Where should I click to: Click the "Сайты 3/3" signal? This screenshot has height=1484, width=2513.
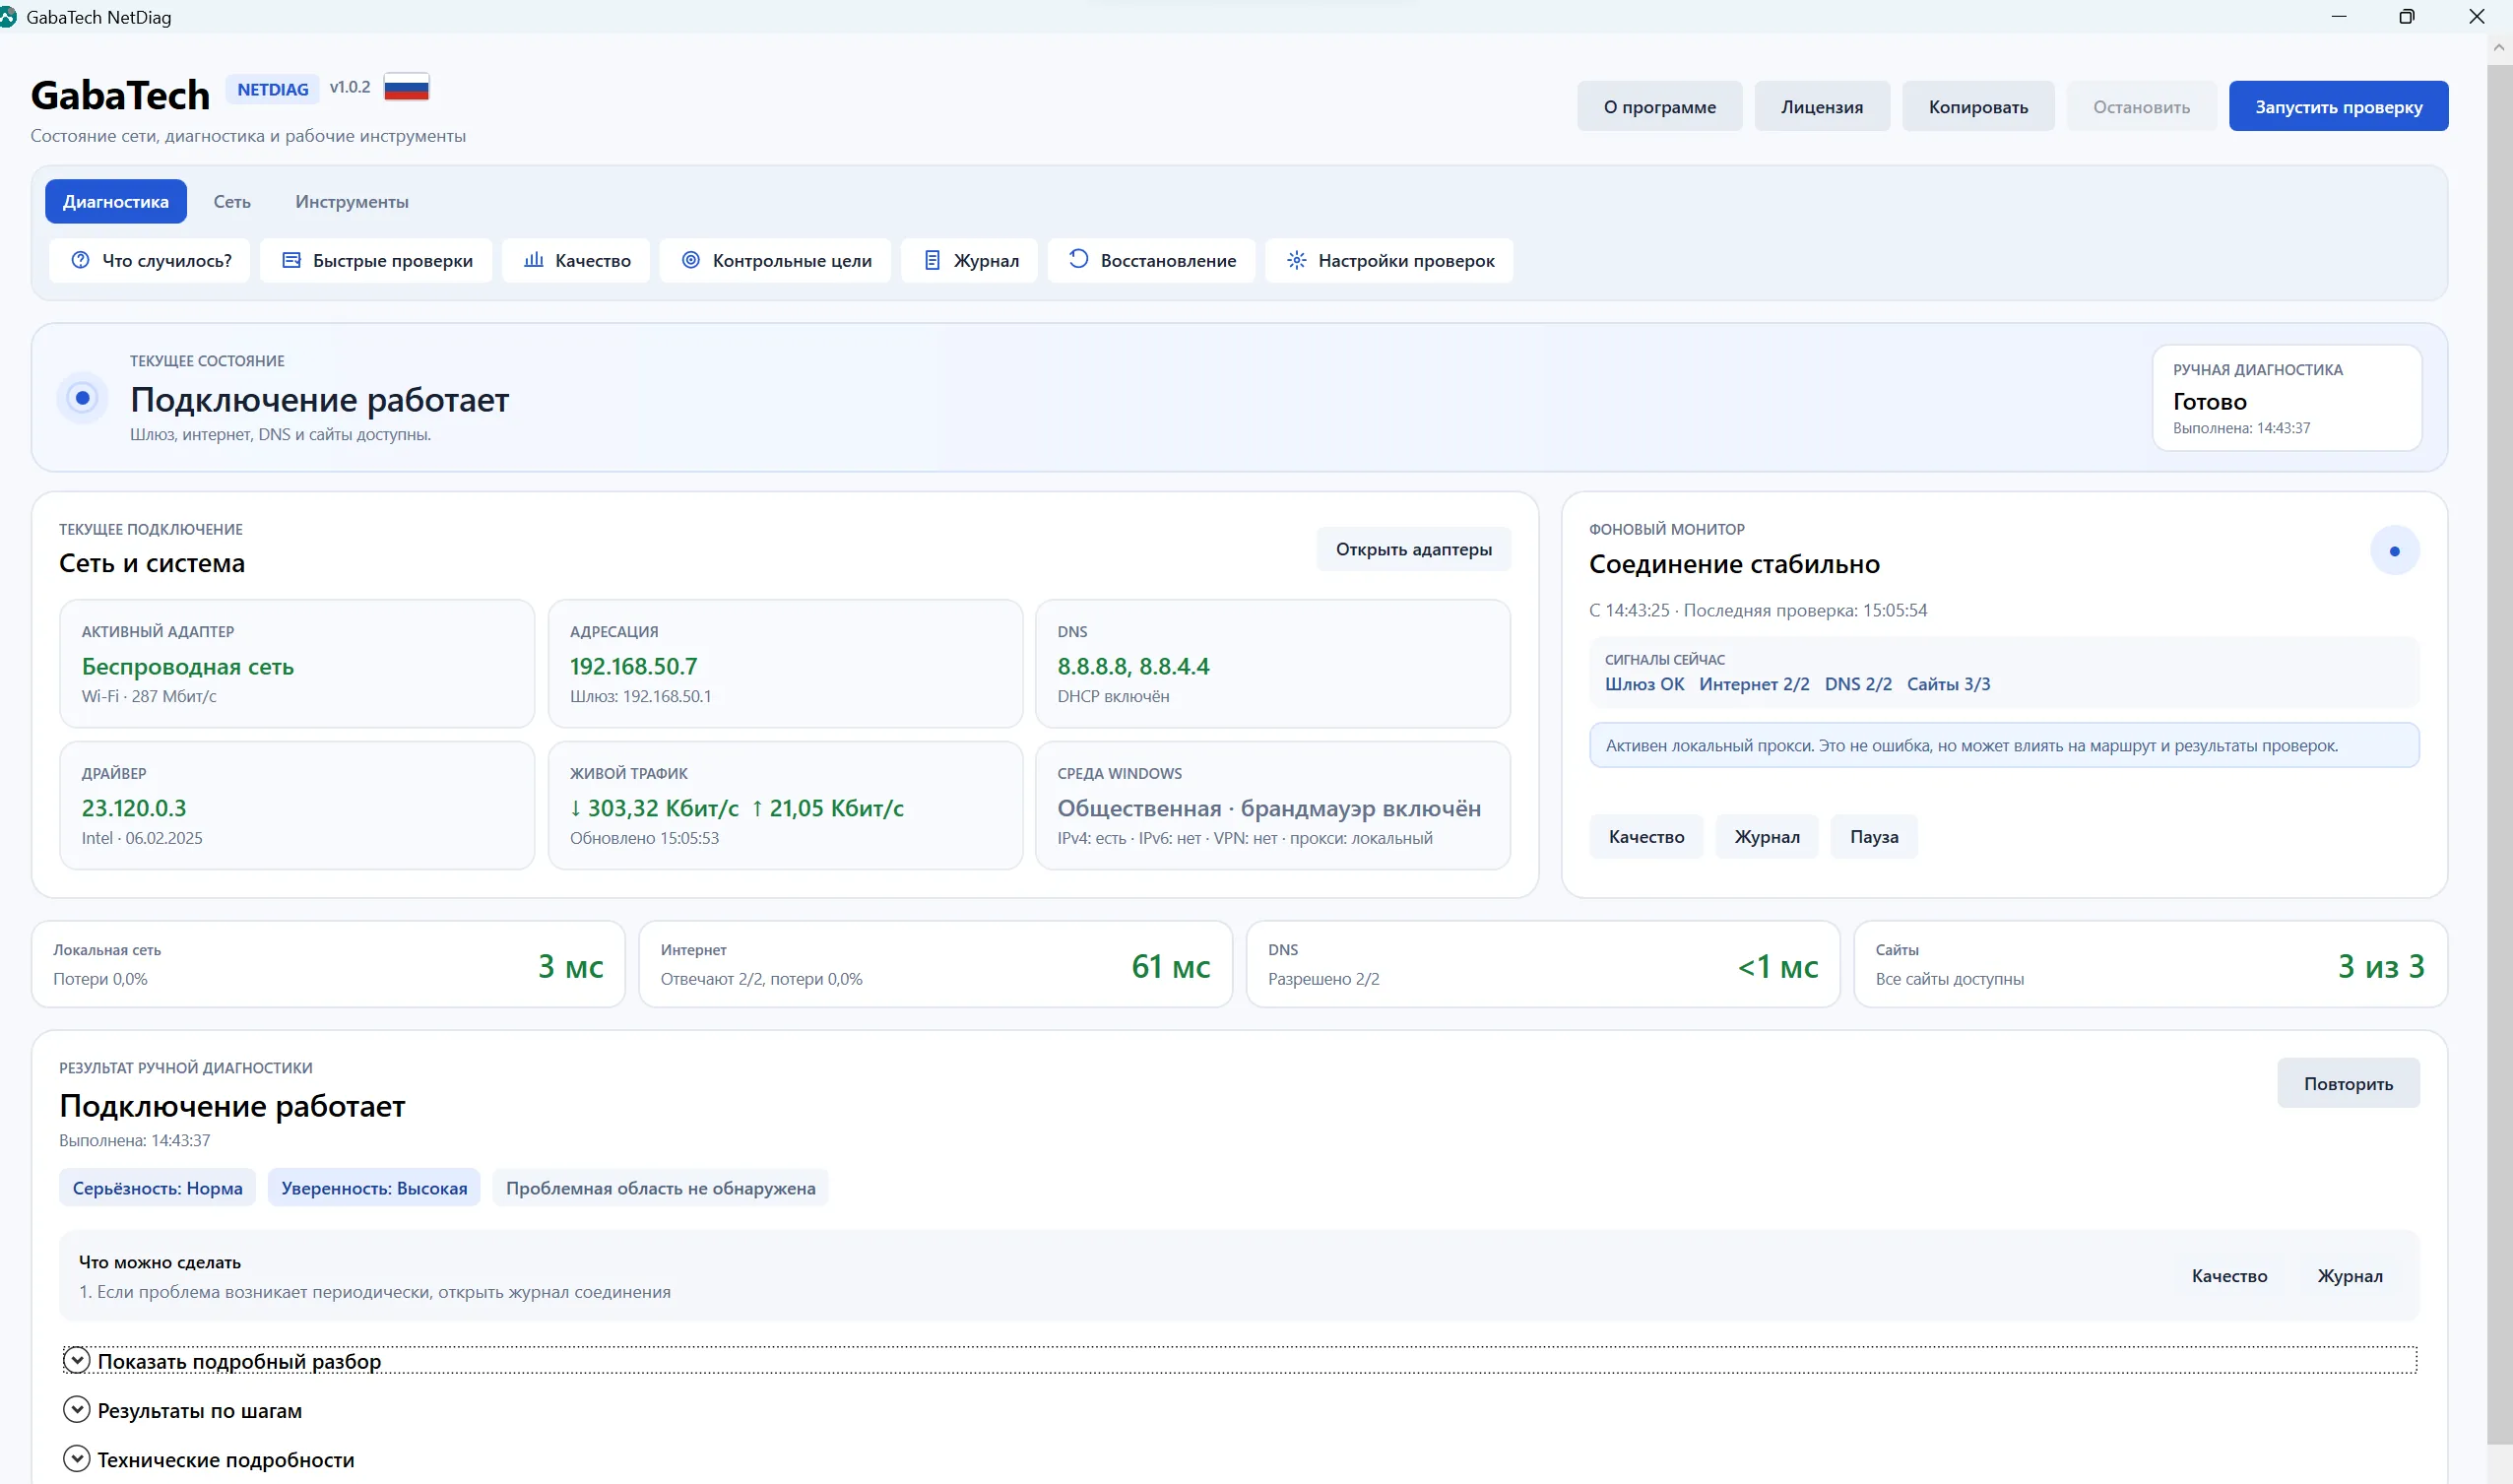pos(1948,684)
